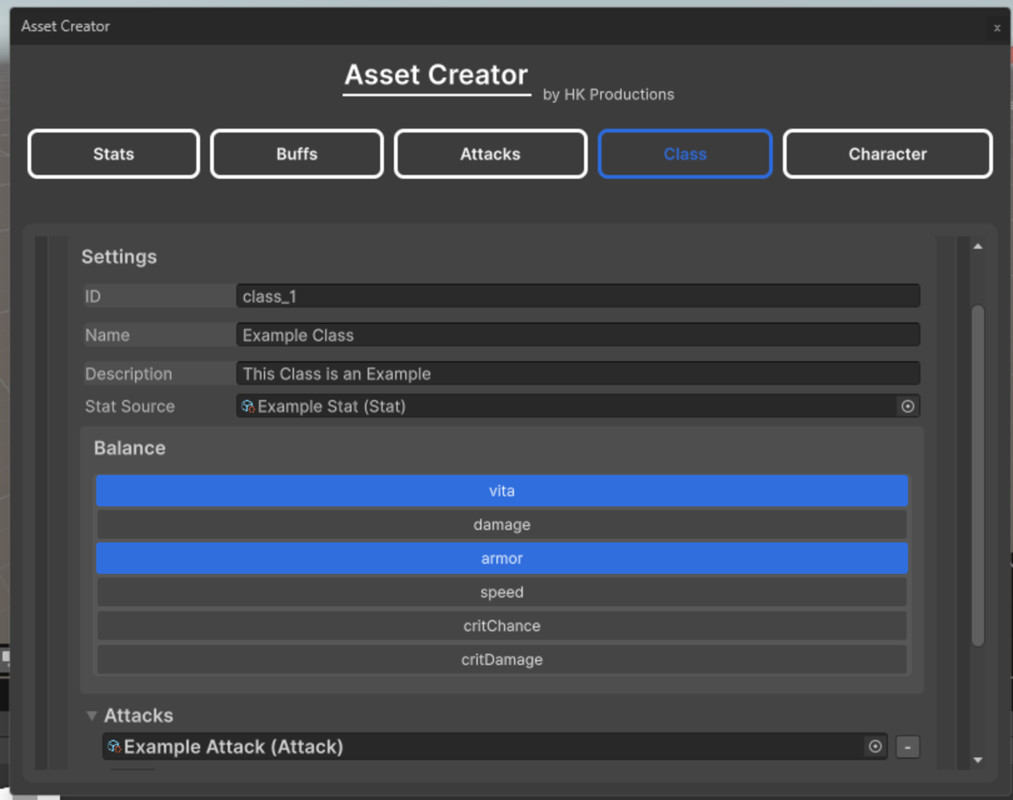Enable the speed balance stat

coord(501,592)
